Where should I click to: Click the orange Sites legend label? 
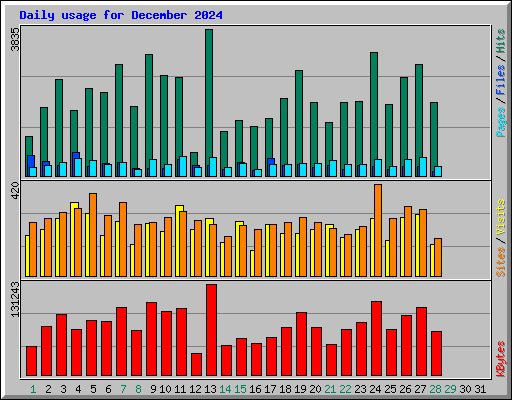[500, 262]
